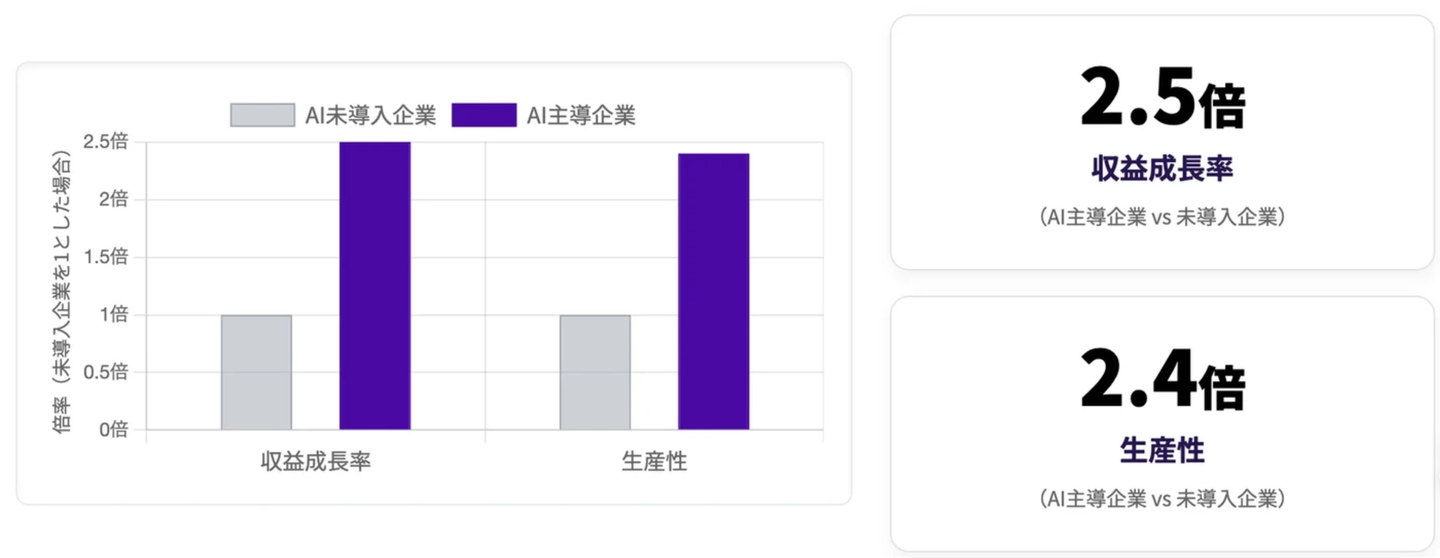The height and width of the screenshot is (558, 1440).
Task: Click the 収益成長率 heading in stat card
Action: click(x=1162, y=168)
